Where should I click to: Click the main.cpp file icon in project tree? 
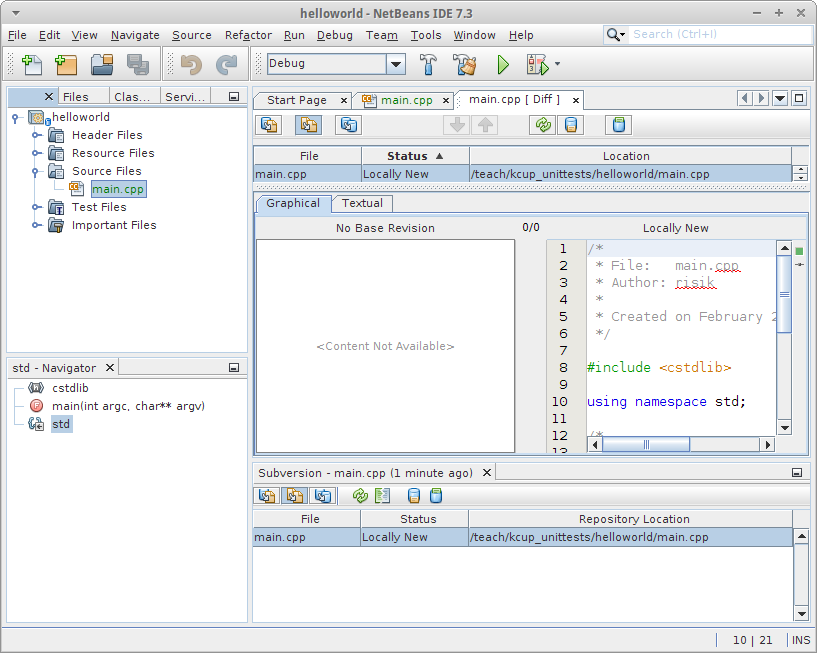click(x=77, y=189)
